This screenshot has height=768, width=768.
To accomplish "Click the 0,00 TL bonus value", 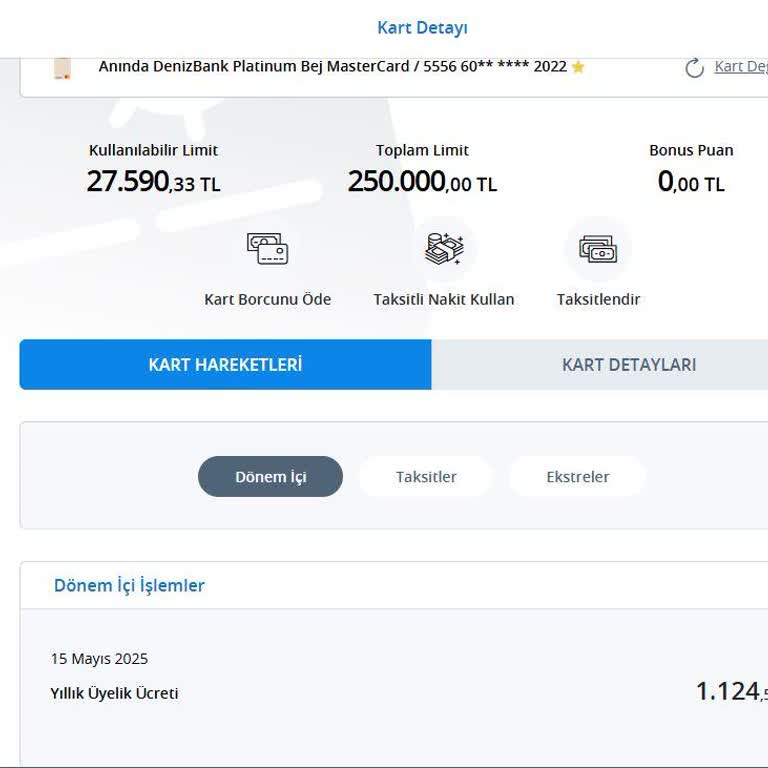I will (x=691, y=182).
